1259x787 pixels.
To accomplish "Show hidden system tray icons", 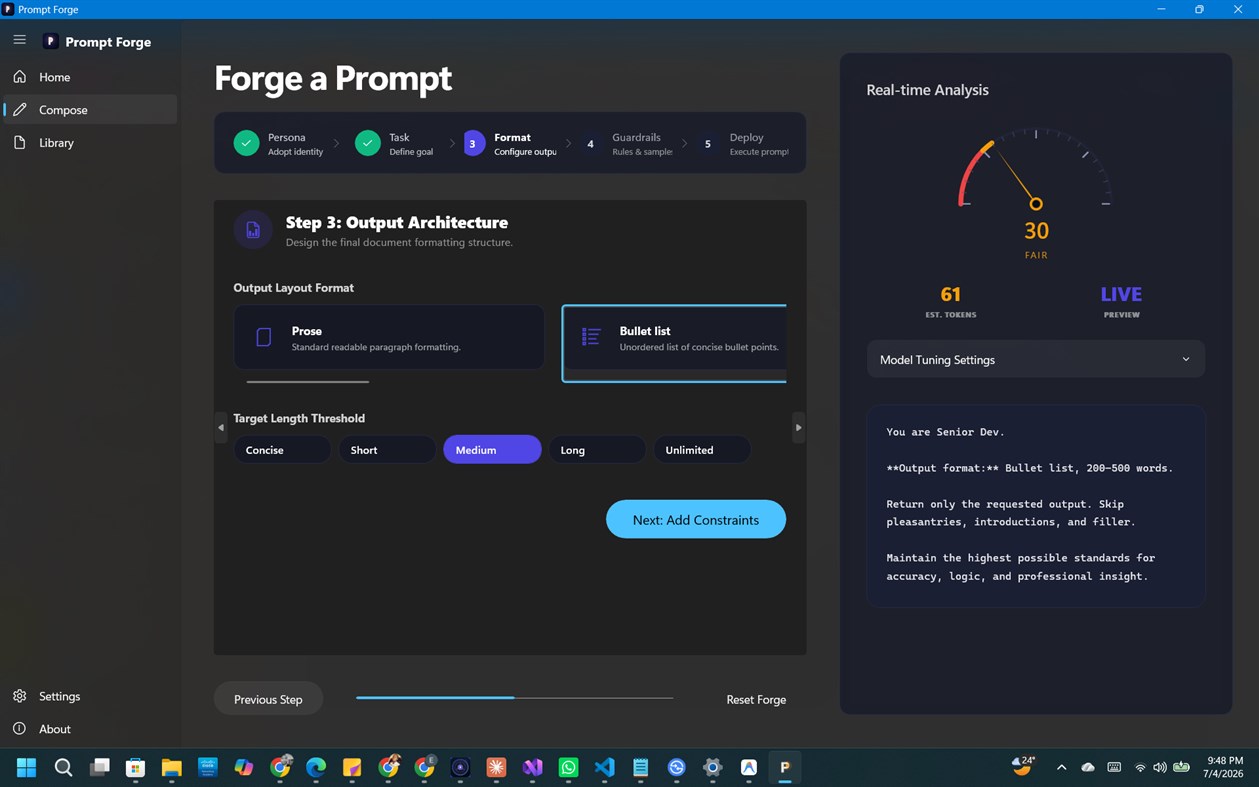I will pyautogui.click(x=1061, y=767).
